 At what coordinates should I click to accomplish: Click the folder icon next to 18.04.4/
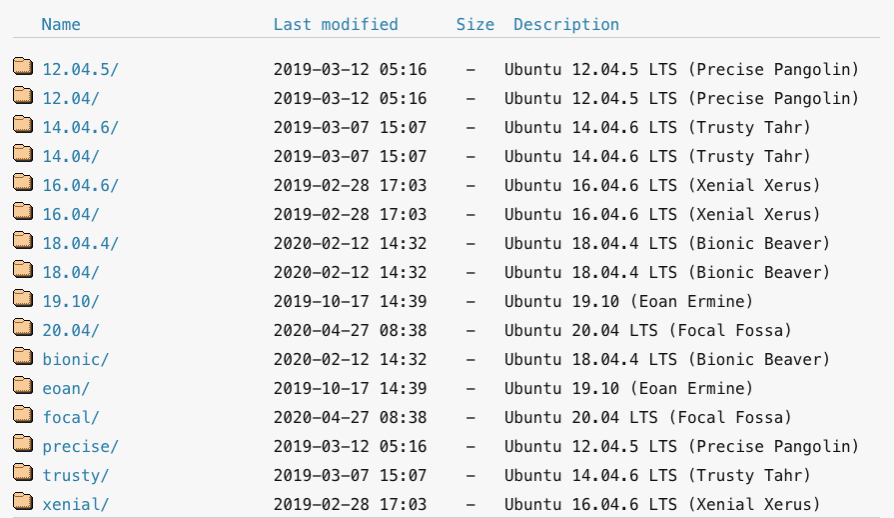[x=23, y=242]
